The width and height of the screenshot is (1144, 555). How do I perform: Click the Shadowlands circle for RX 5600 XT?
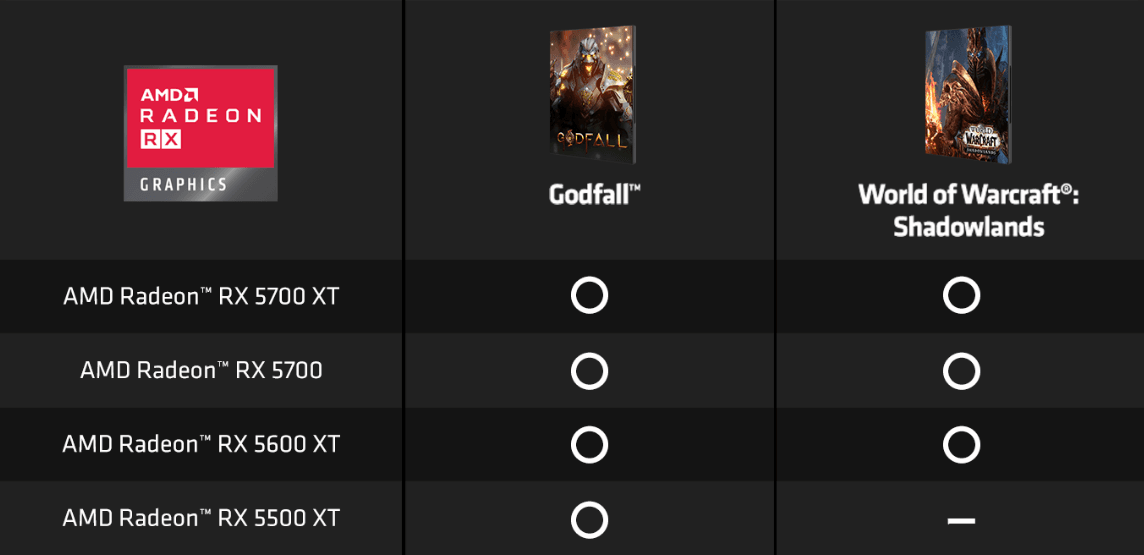961,445
